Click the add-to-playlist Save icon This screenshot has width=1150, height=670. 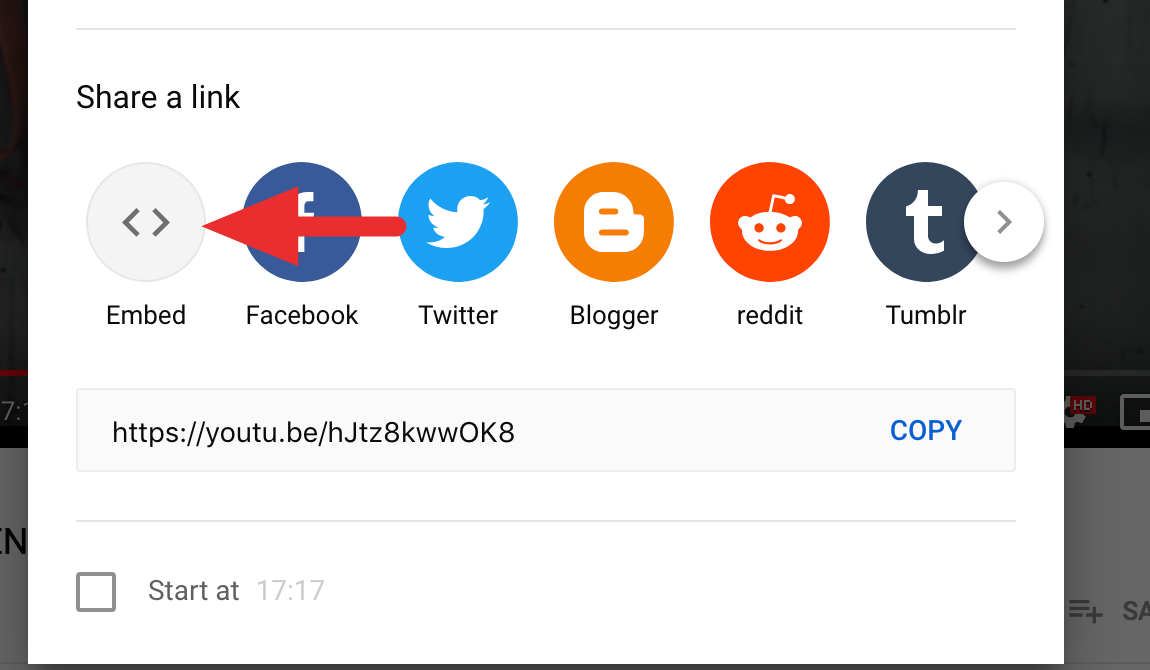1085,610
